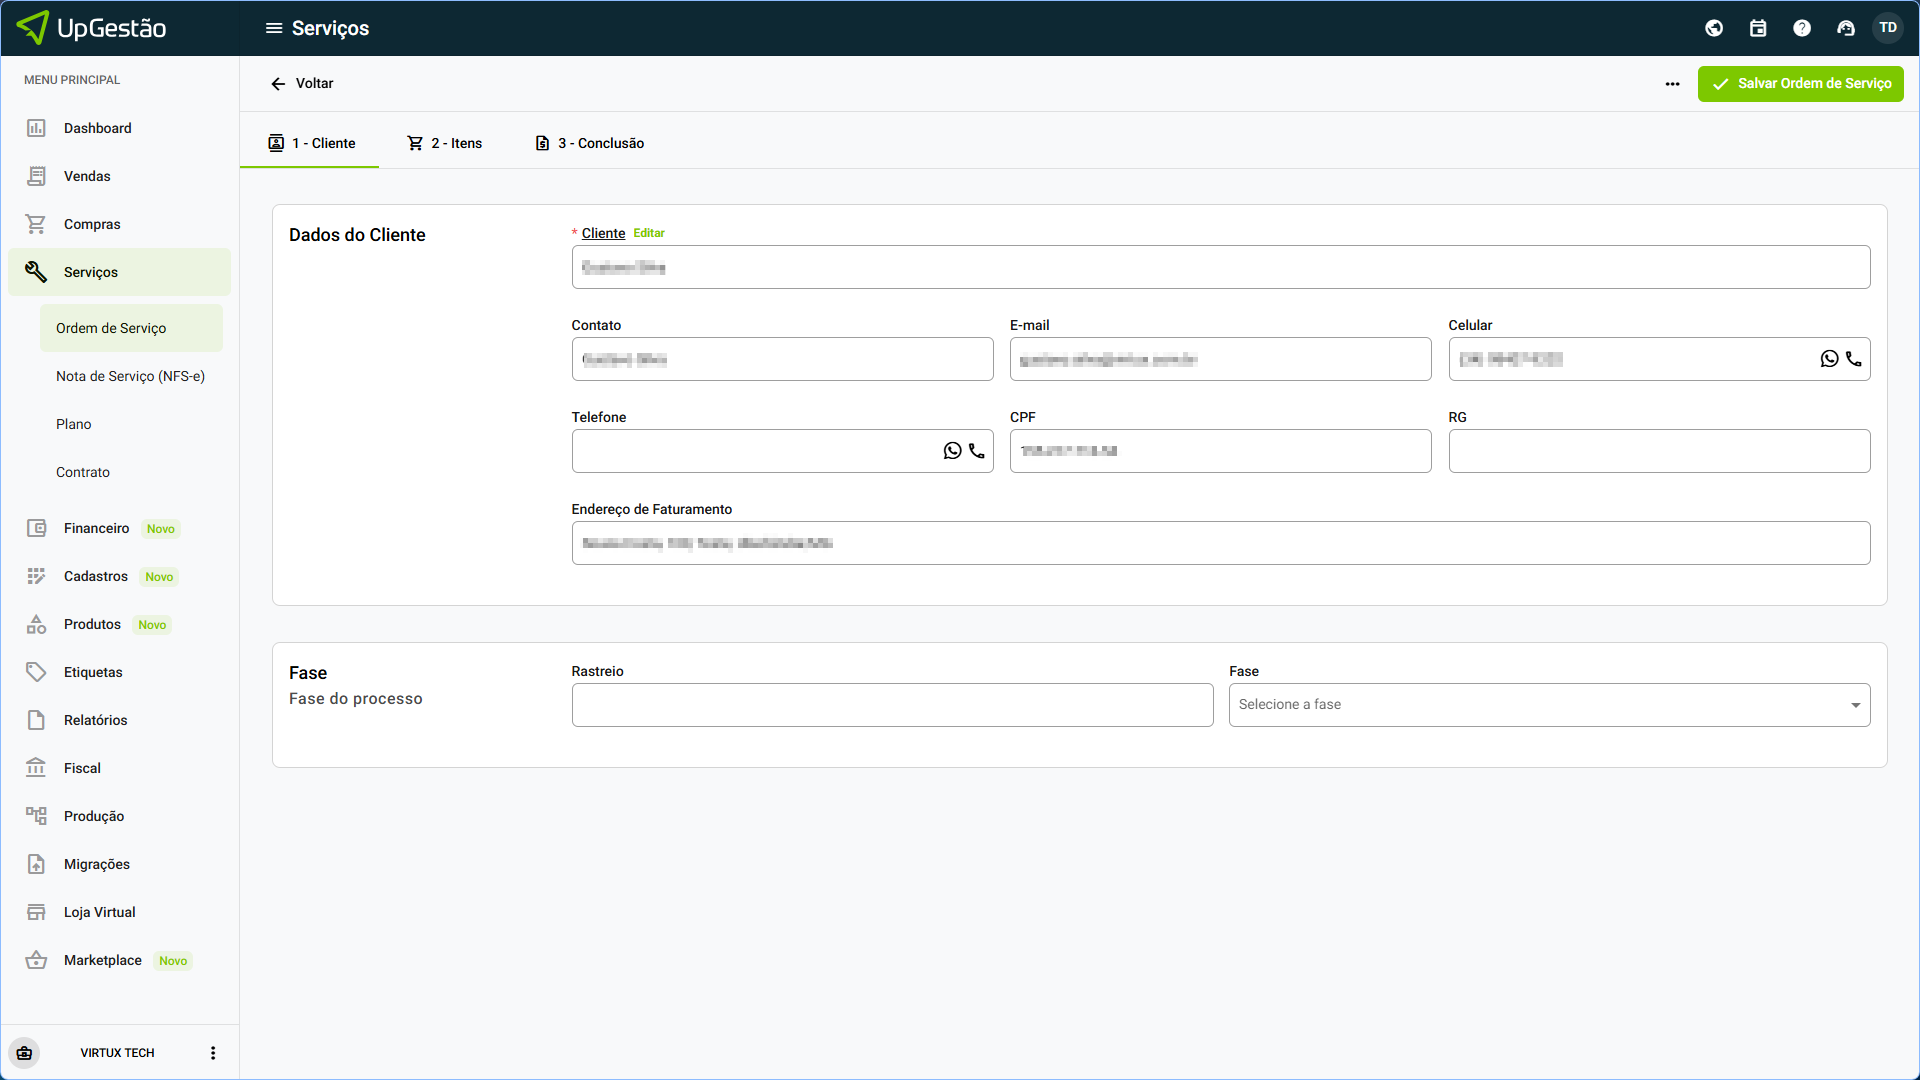Click the Editar link beside Cliente
This screenshot has width=1920, height=1080.
click(x=648, y=233)
